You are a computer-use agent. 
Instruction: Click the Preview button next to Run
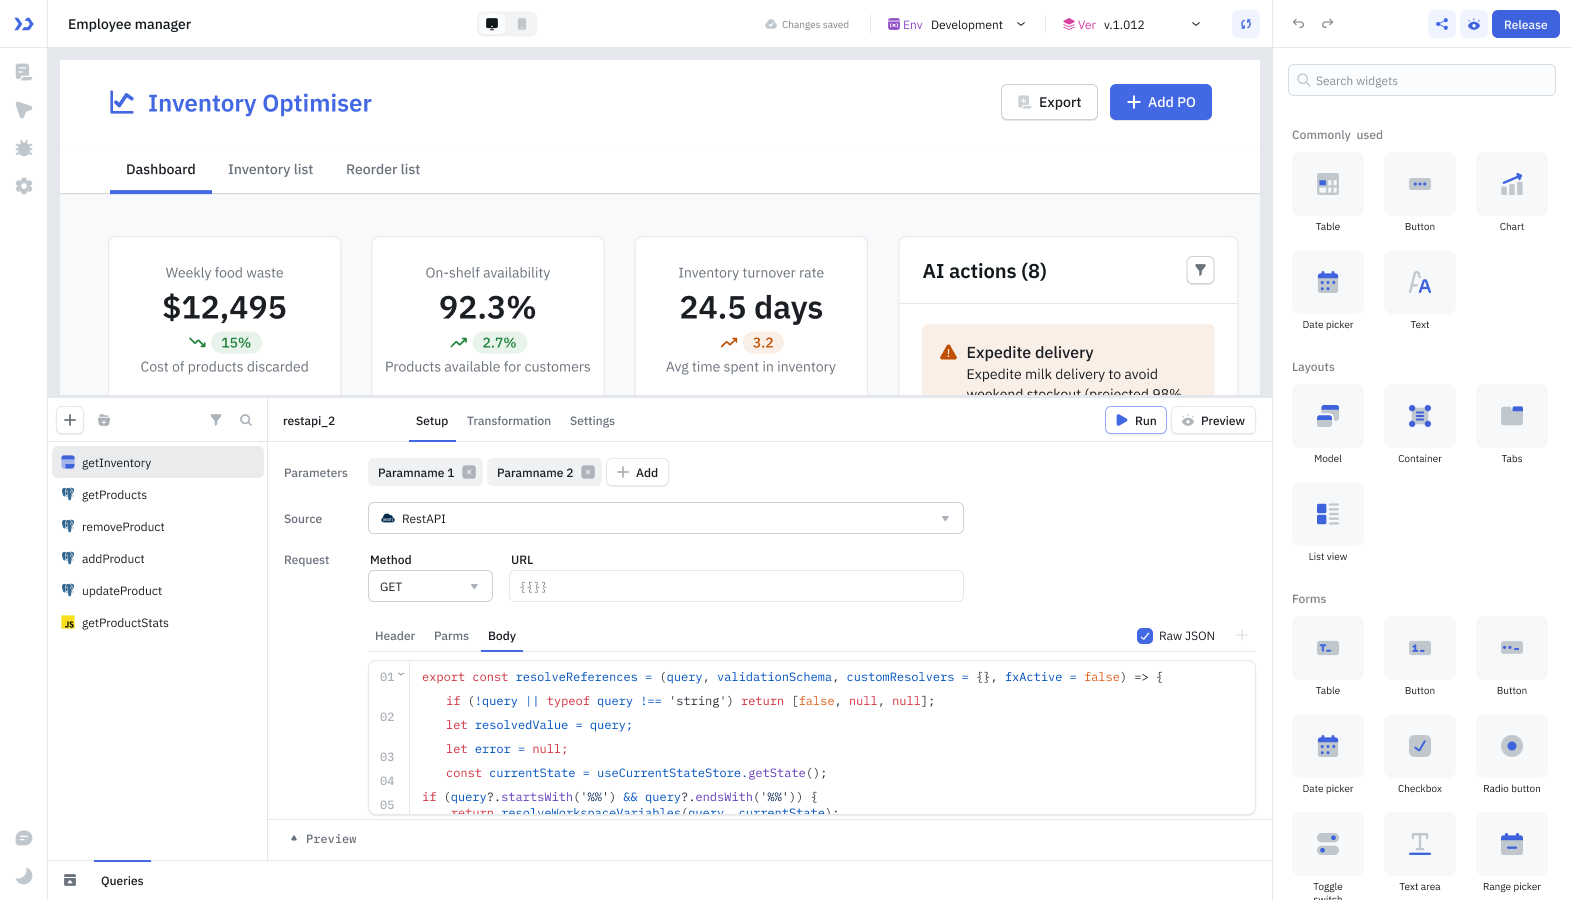1213,421
